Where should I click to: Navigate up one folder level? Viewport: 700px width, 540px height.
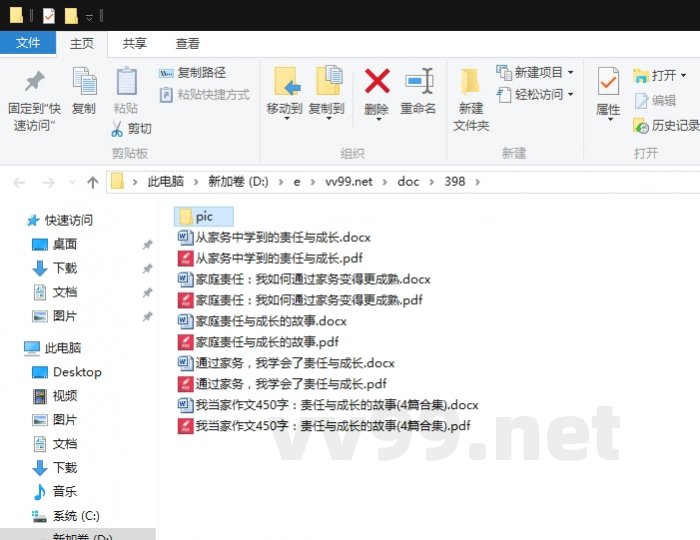pos(93,182)
